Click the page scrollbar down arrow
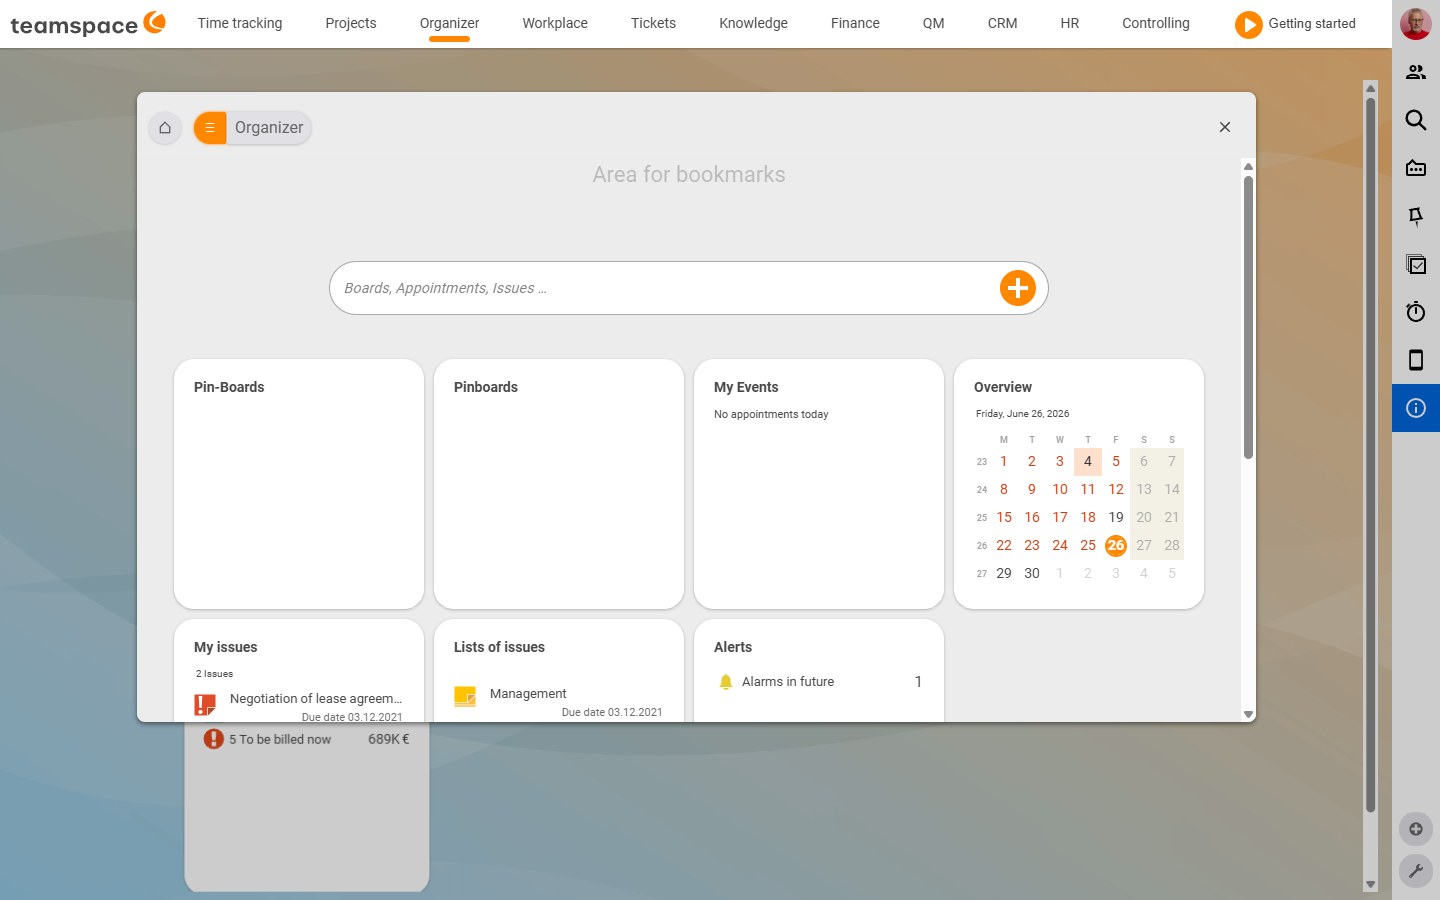 pos(1371,884)
